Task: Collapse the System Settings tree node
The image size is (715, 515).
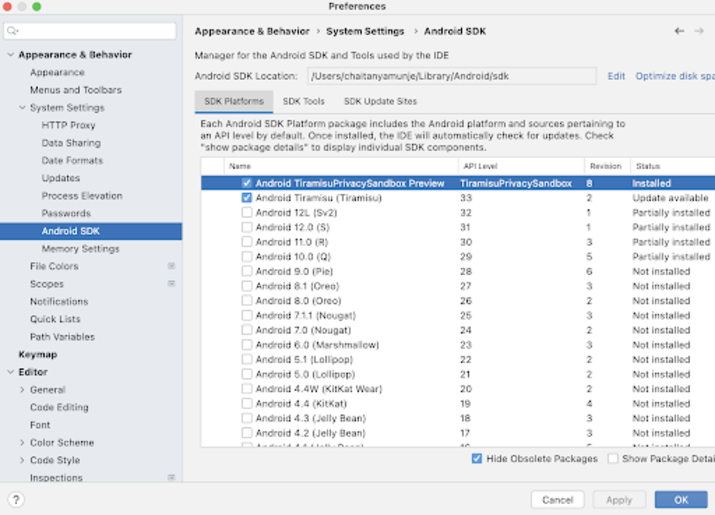Action: tap(23, 108)
